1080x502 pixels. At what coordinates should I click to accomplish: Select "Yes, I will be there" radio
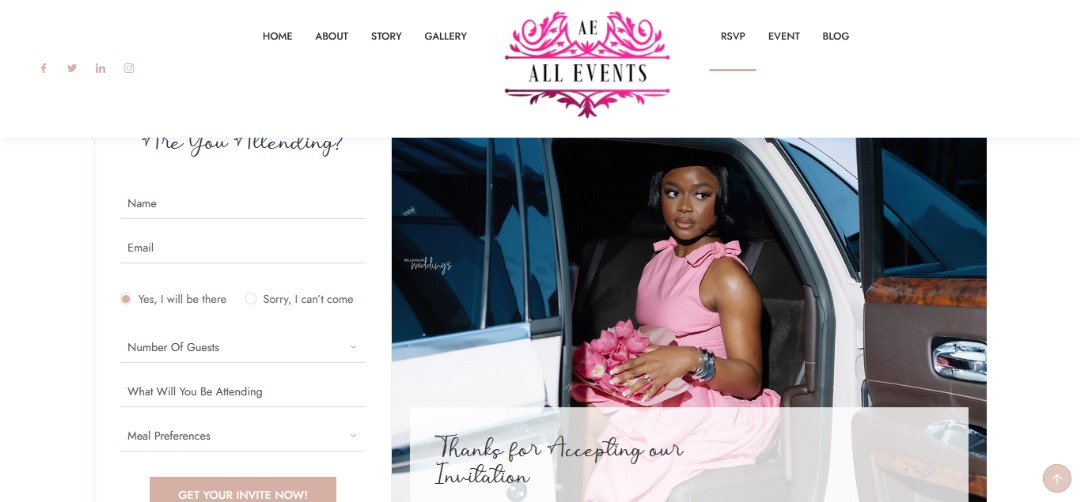125,299
